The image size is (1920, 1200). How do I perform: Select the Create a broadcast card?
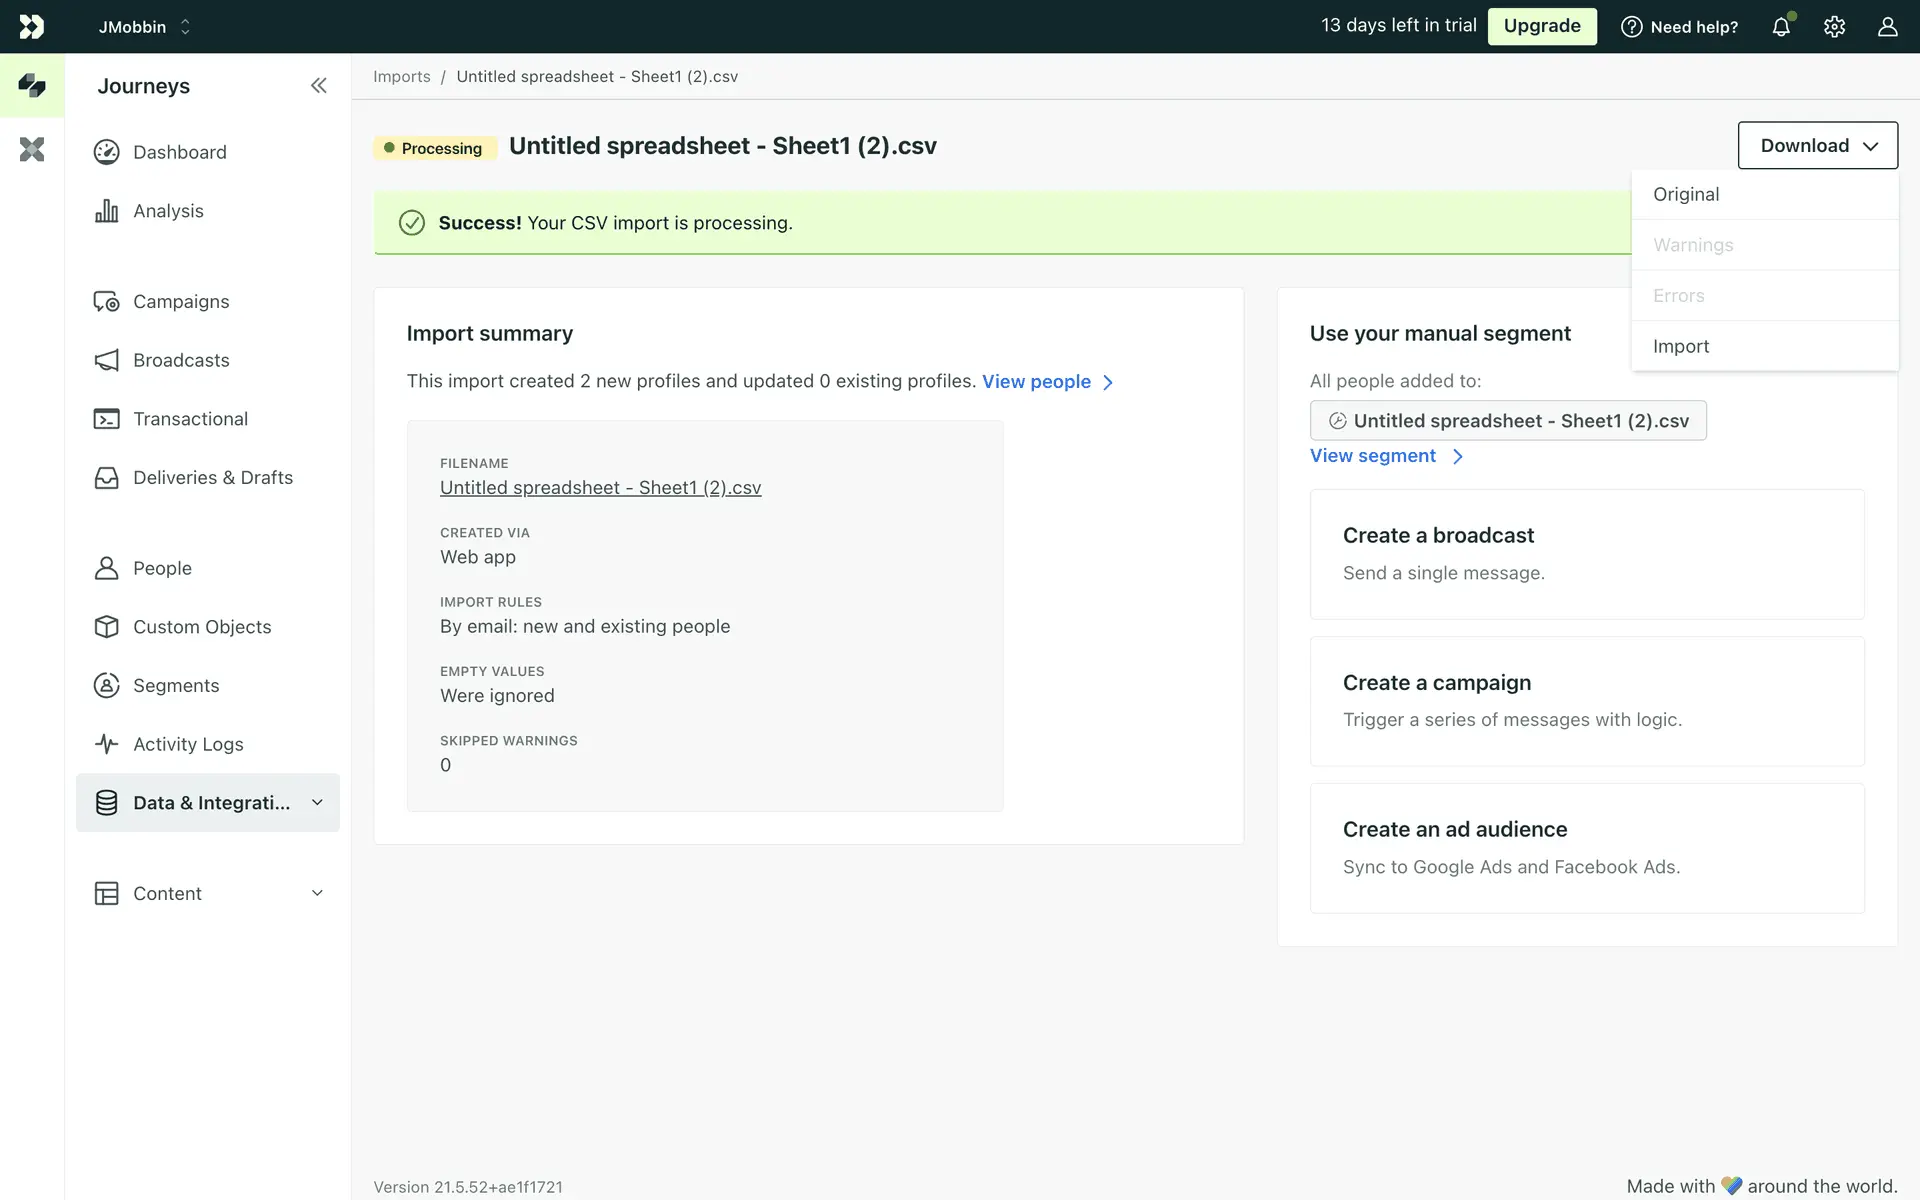click(1586, 554)
